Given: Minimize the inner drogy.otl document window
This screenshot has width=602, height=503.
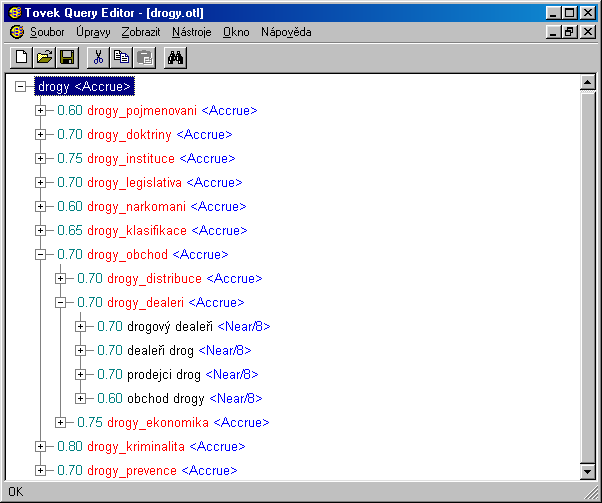Looking at the screenshot, I should 553,32.
